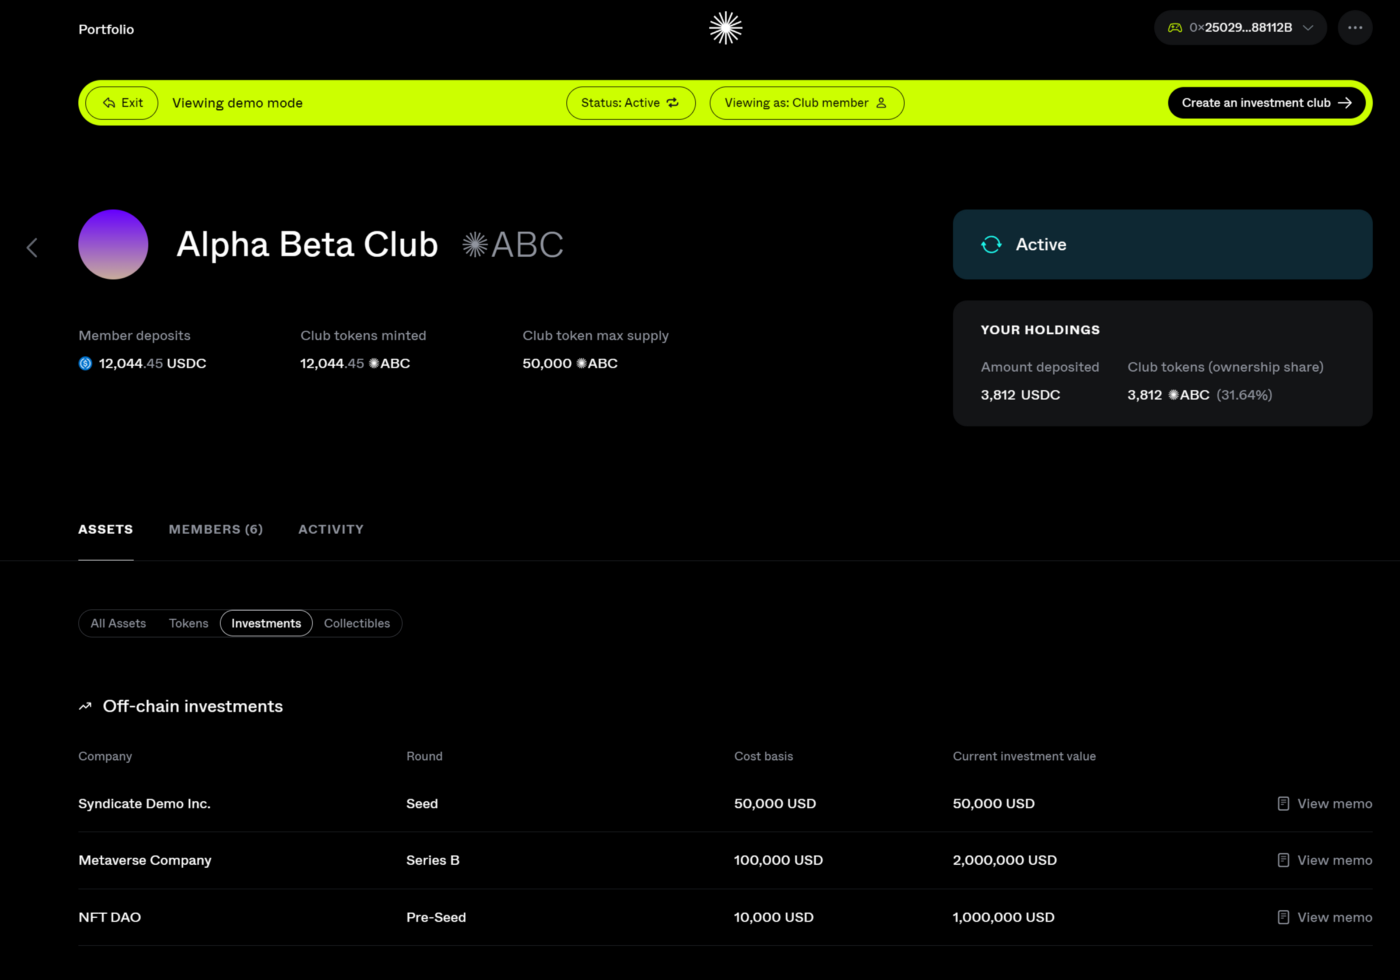Image resolution: width=1400 pixels, height=980 pixels.
Task: Click the Cost basis column header
Action: pyautogui.click(x=763, y=756)
